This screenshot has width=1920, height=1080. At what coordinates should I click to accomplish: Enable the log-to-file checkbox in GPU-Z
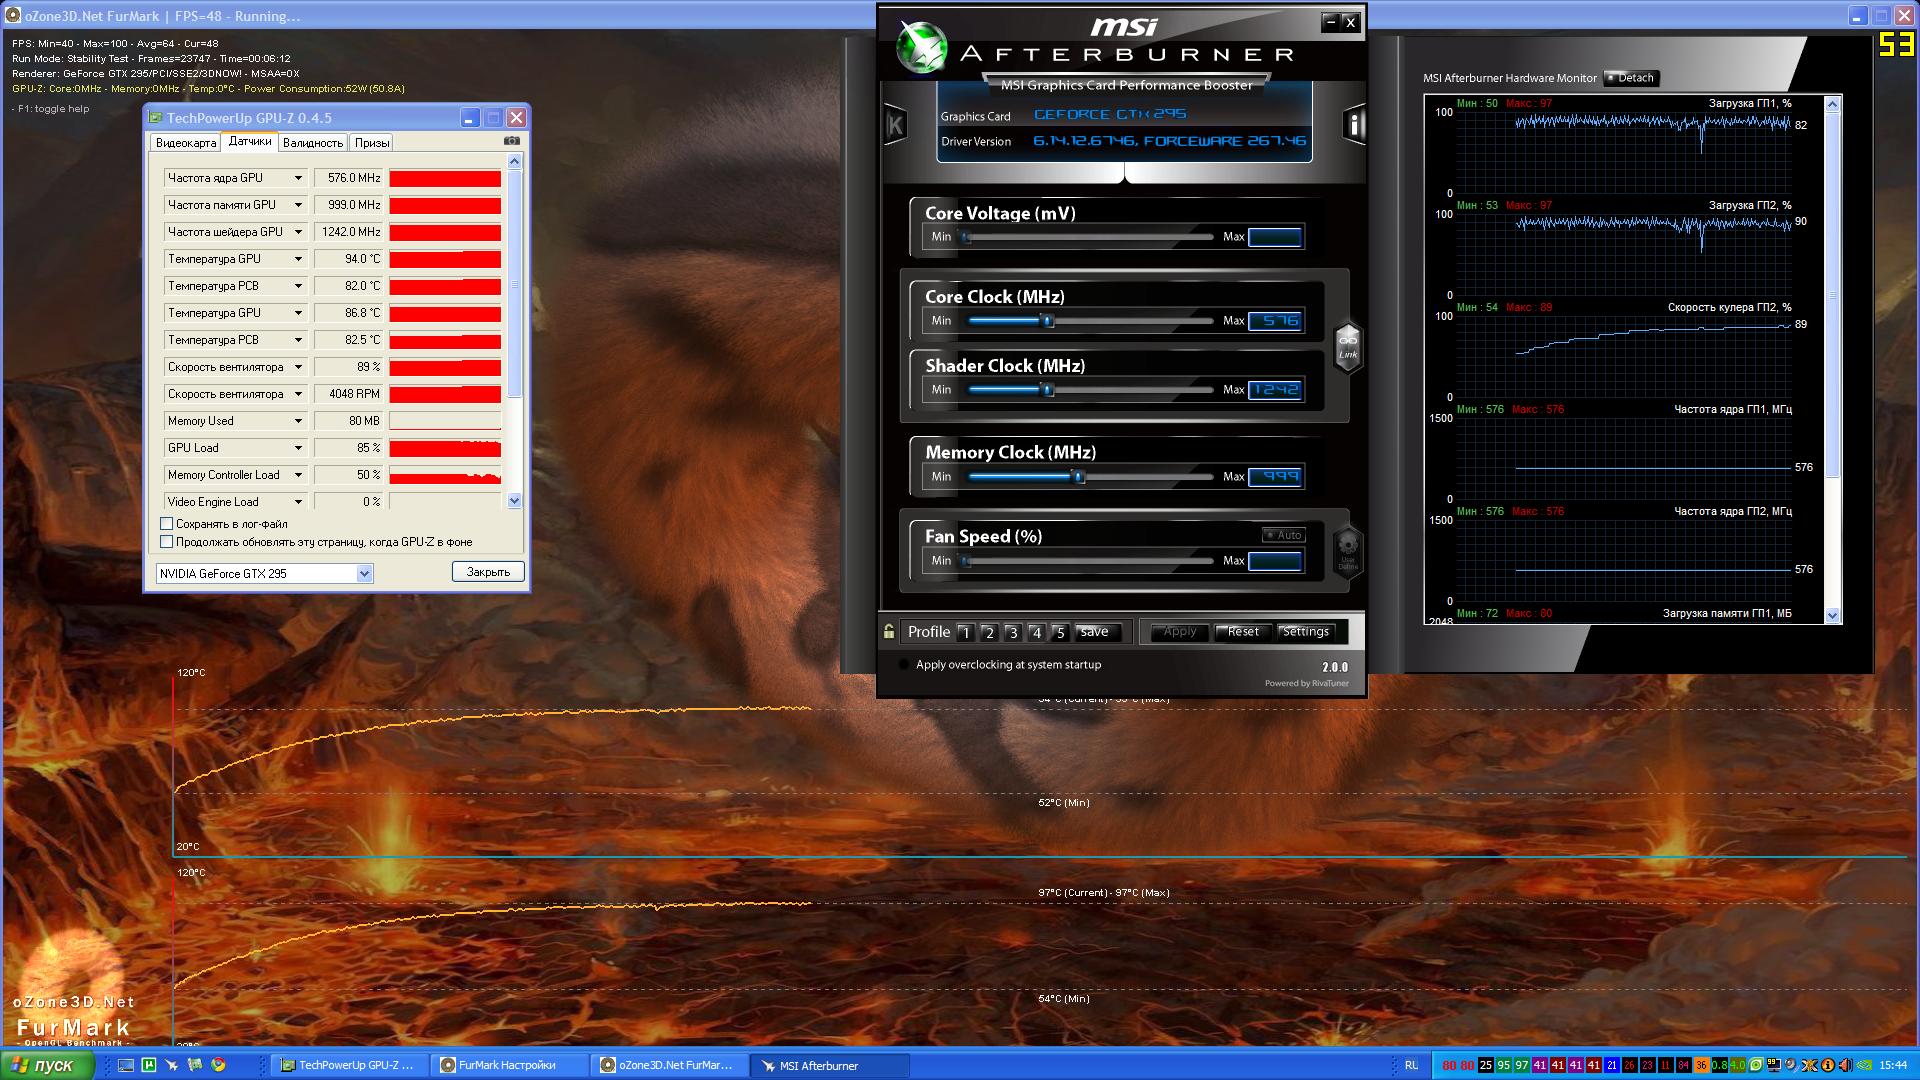[x=167, y=524]
